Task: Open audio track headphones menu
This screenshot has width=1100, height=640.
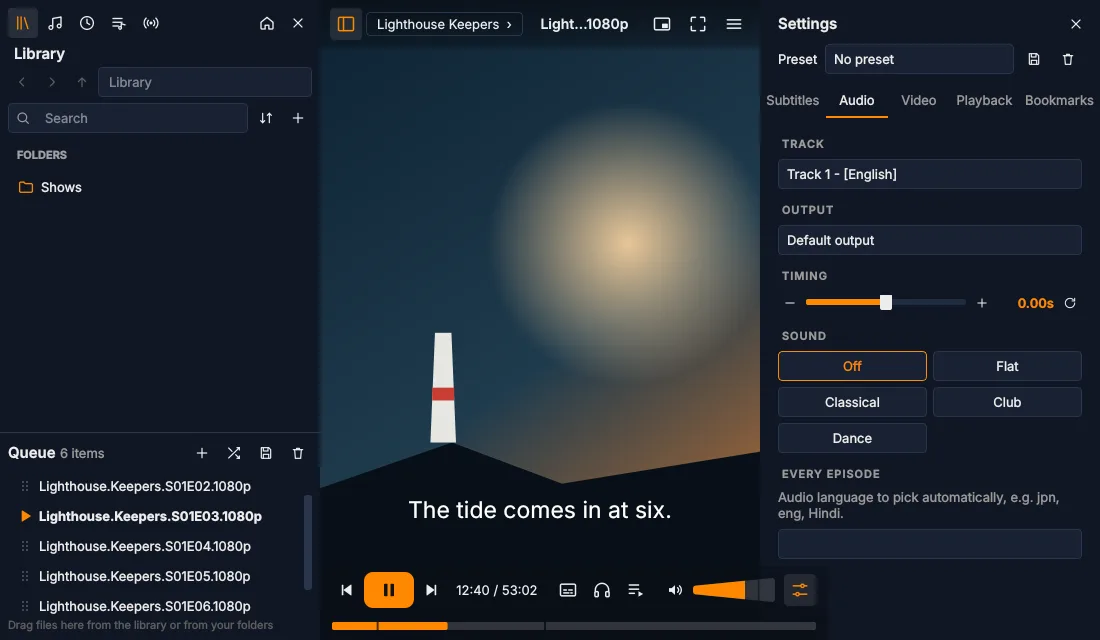Action: [x=602, y=590]
